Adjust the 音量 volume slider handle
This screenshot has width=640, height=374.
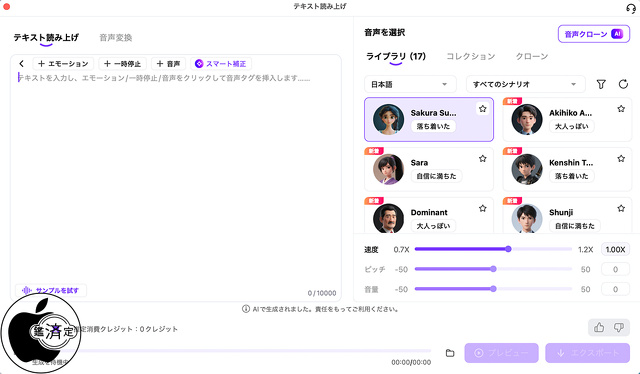click(493, 289)
